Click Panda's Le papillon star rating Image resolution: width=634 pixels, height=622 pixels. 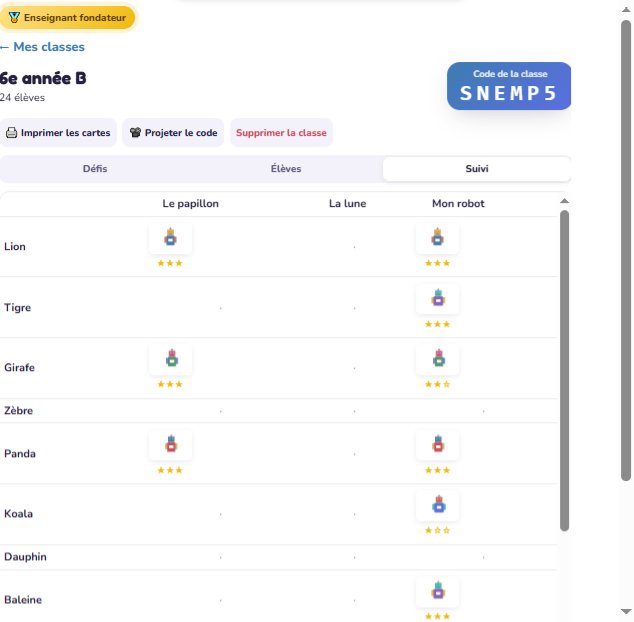170,470
